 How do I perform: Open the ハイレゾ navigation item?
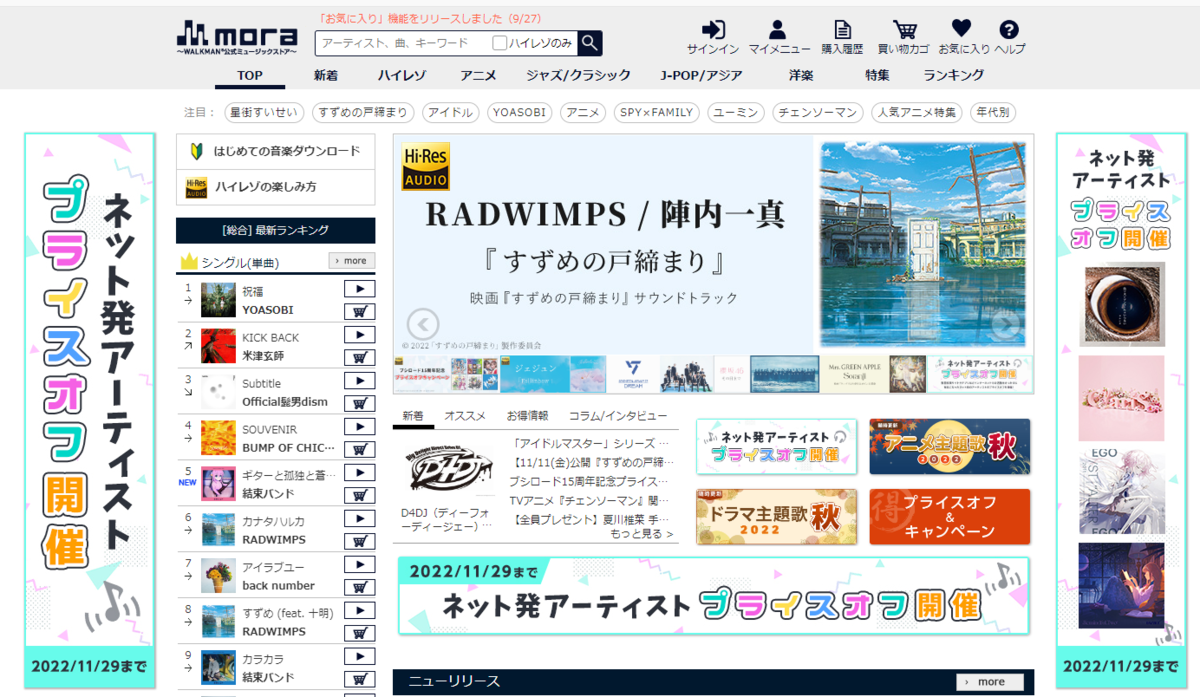coord(402,75)
